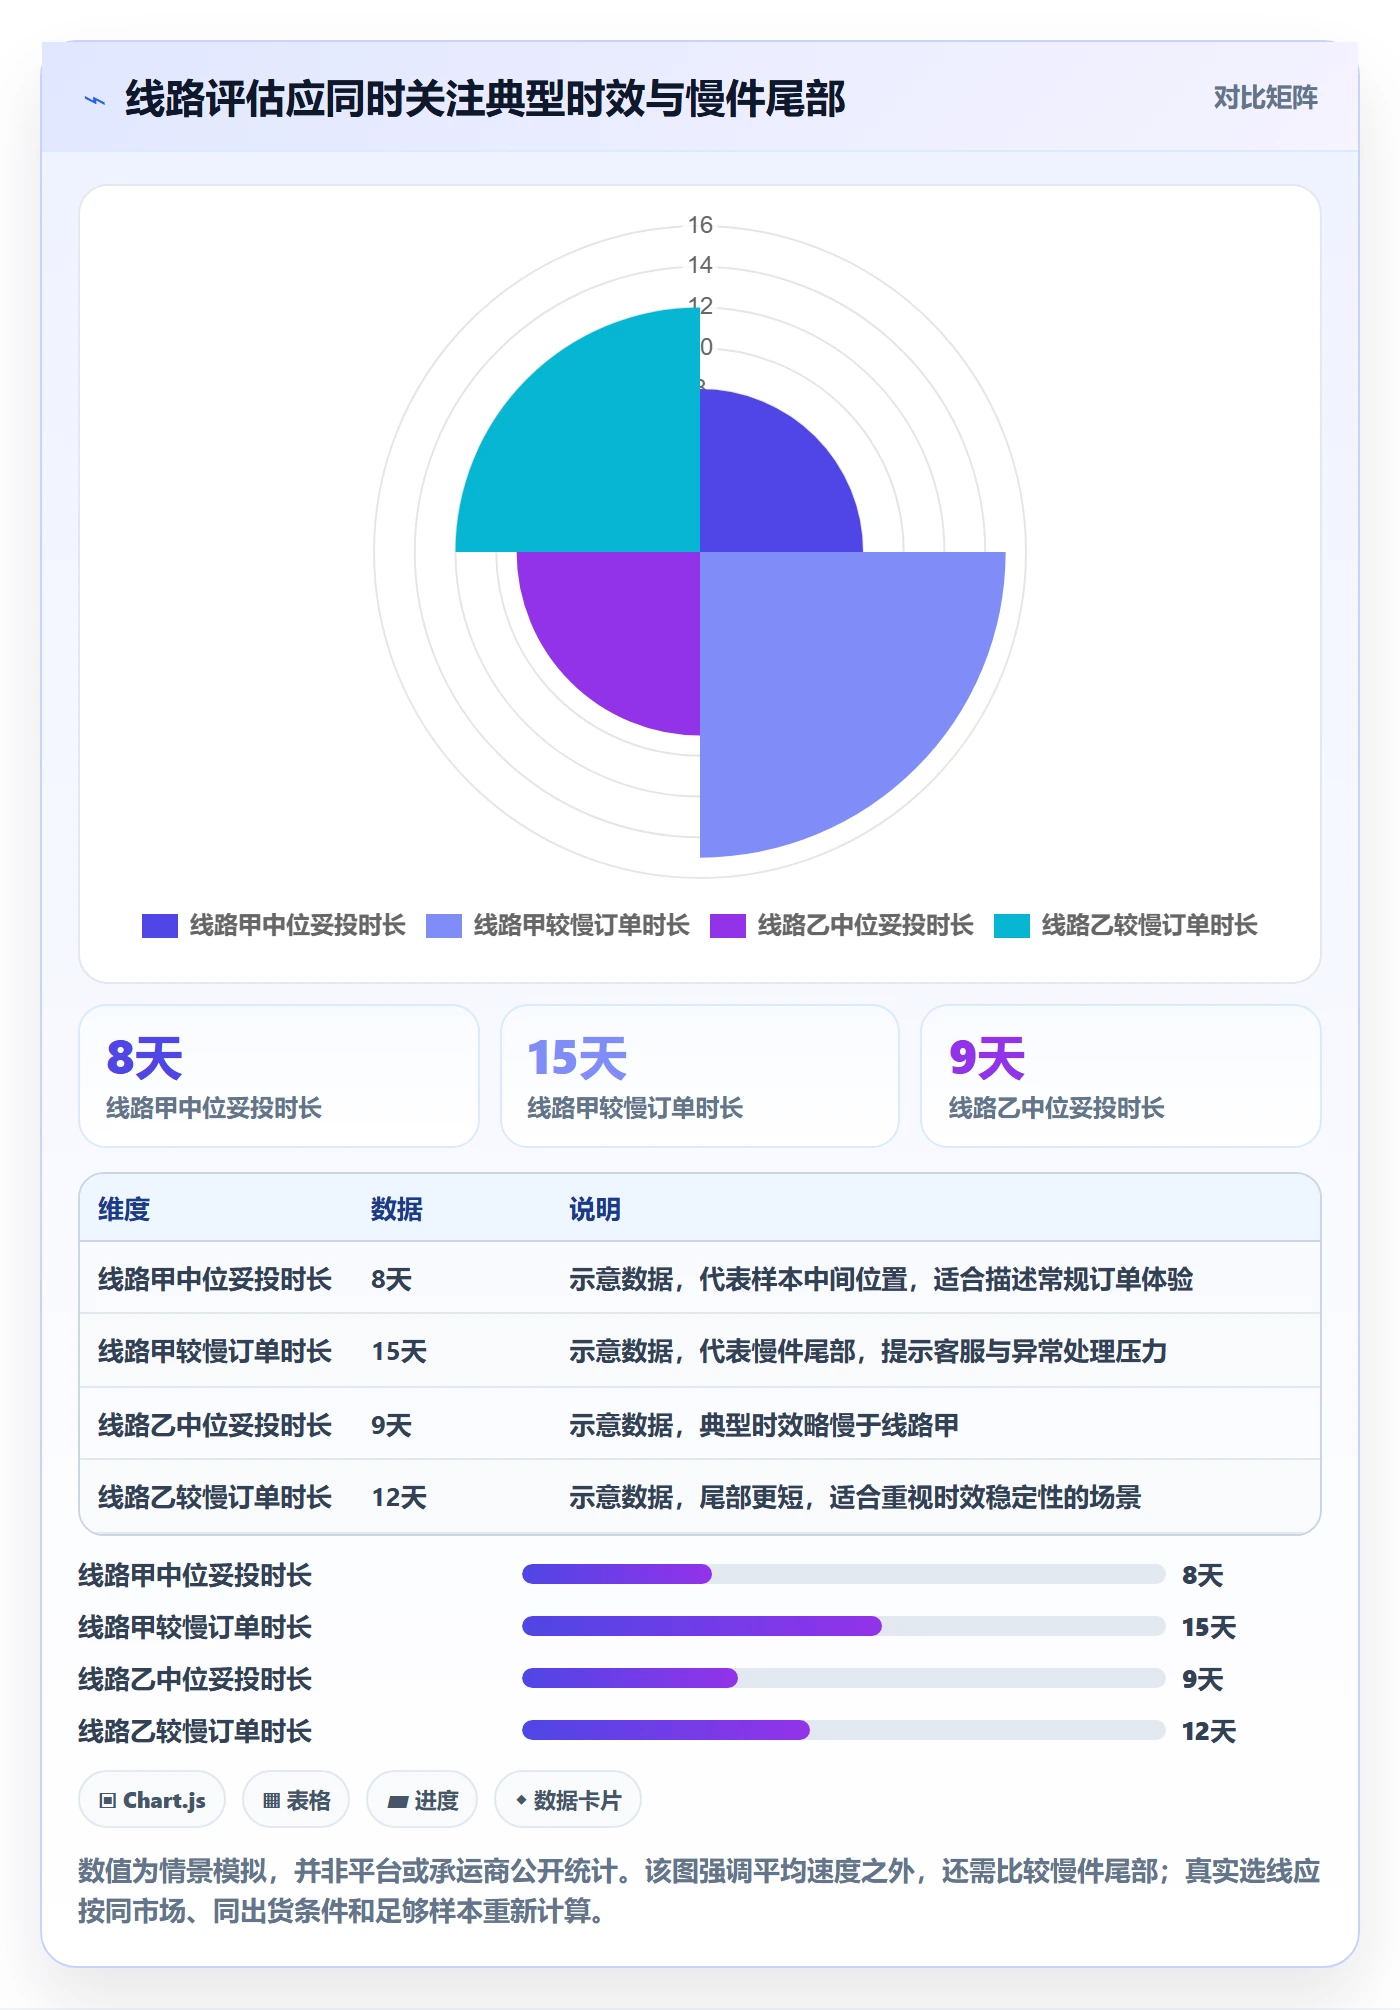Click the lightning icon beside the title

[95, 100]
